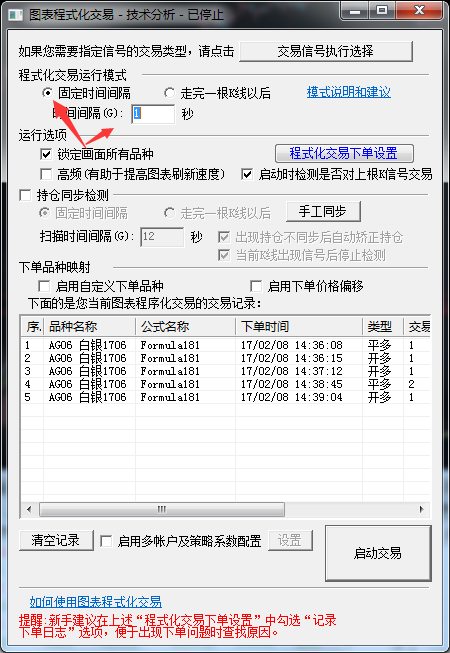Image resolution: width=450 pixels, height=653 pixels.
Task: Click the horizontal scrollbar thumb of records list
Action: coord(162,509)
